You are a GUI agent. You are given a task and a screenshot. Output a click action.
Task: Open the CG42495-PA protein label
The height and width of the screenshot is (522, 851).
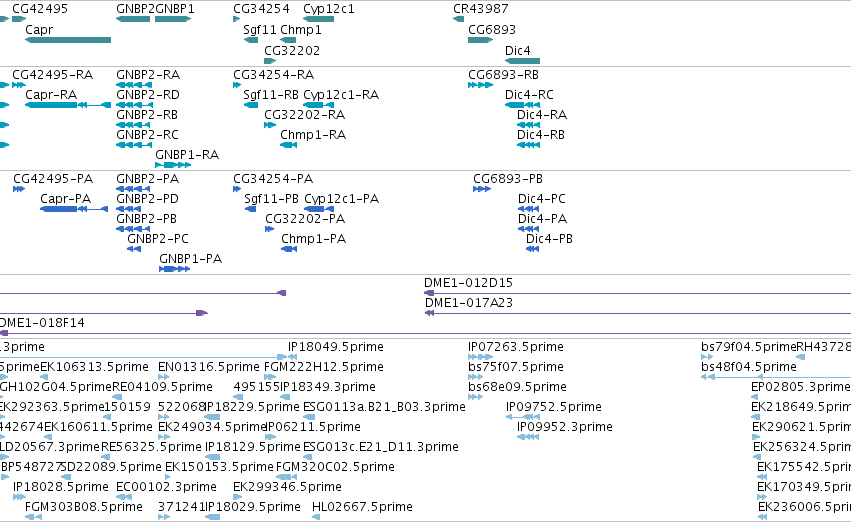coord(53,179)
